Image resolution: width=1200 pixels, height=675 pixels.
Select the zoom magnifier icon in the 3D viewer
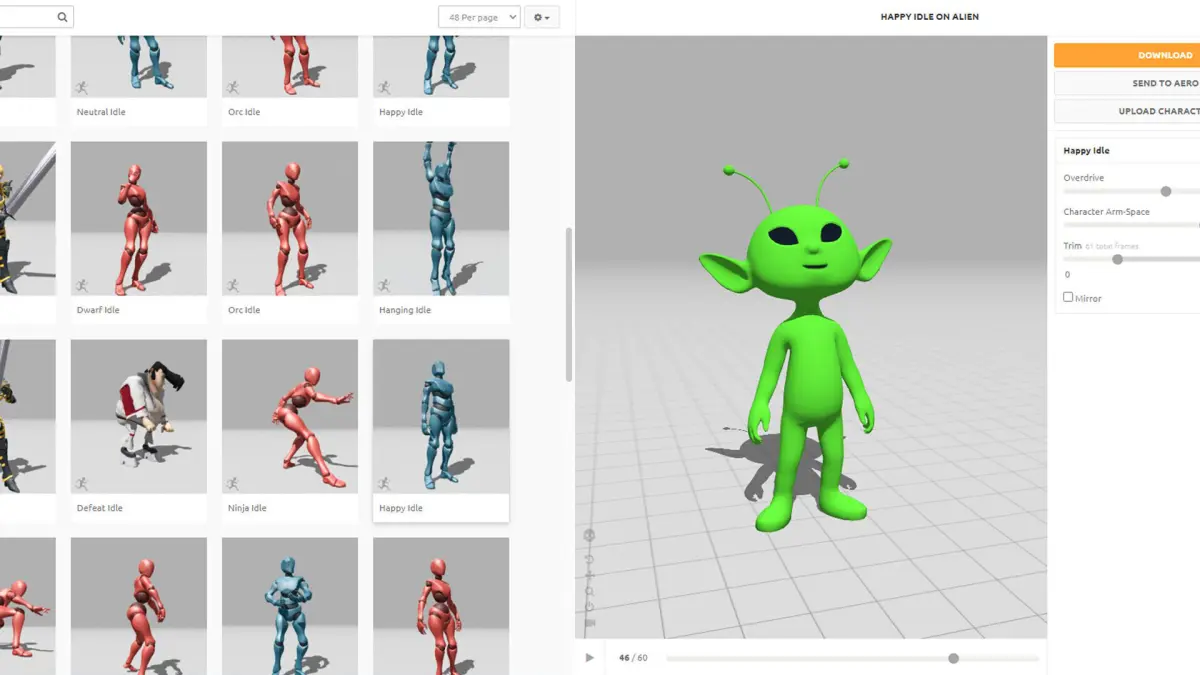coord(589,591)
